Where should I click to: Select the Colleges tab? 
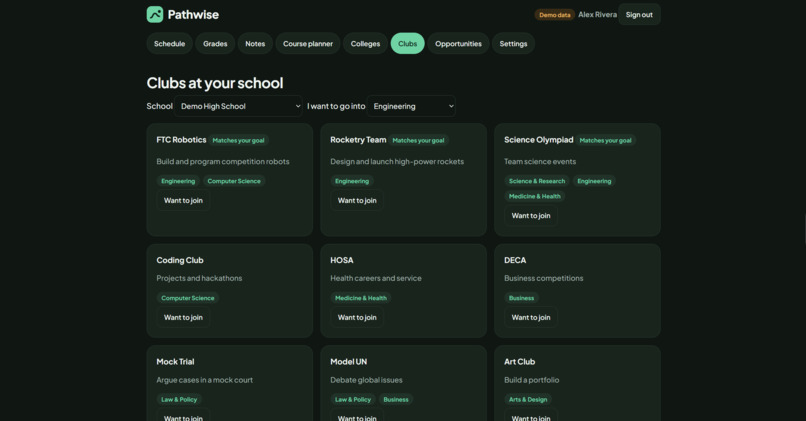365,44
